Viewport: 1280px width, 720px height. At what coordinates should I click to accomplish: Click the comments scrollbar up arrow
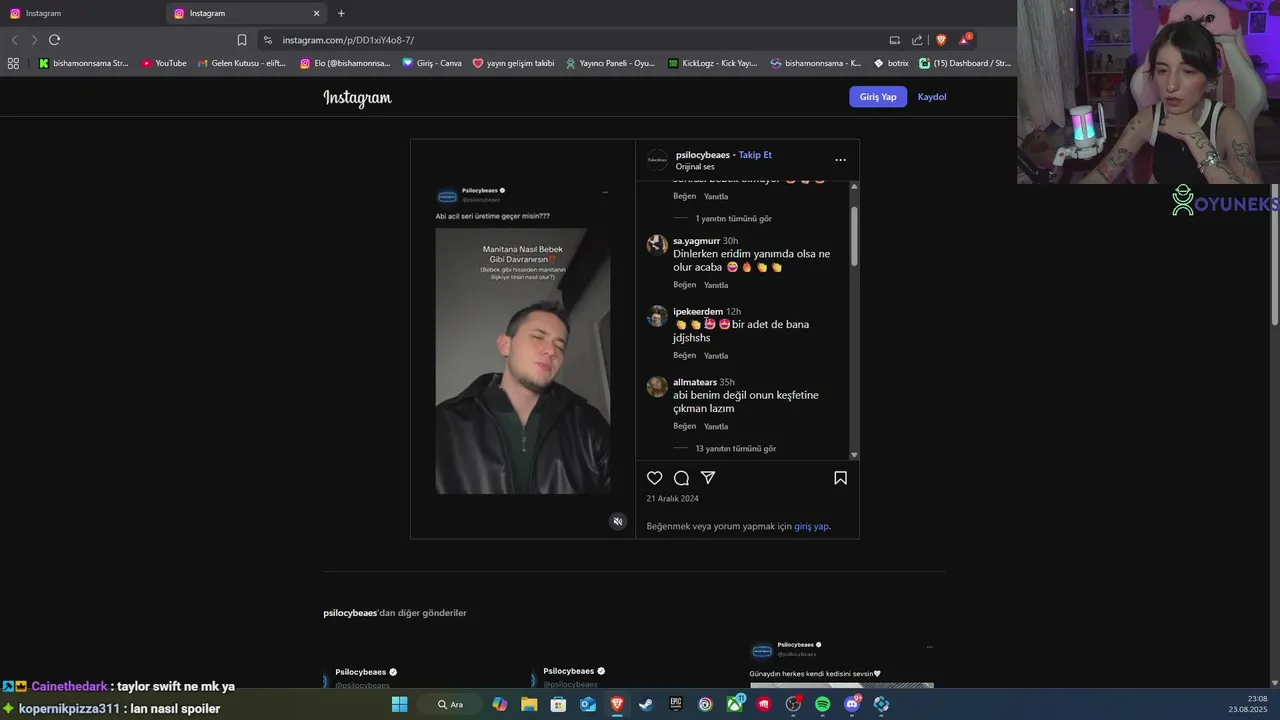point(854,186)
